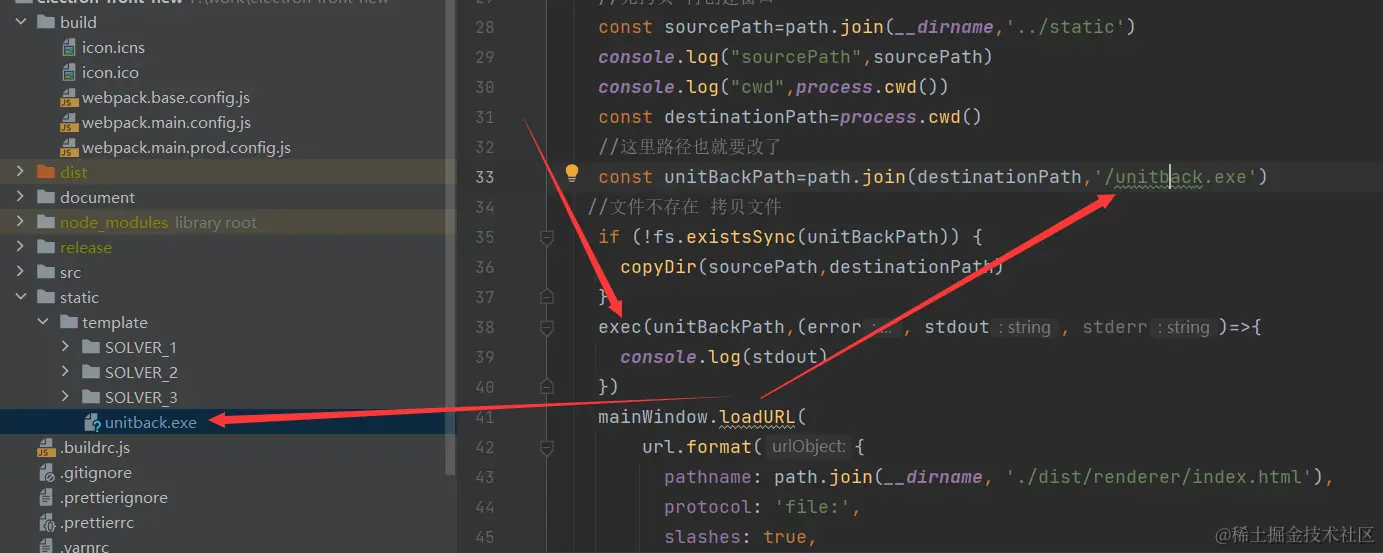Click line number 28 in the gutter
Screen dimensions: 1383x553
pos(484,27)
